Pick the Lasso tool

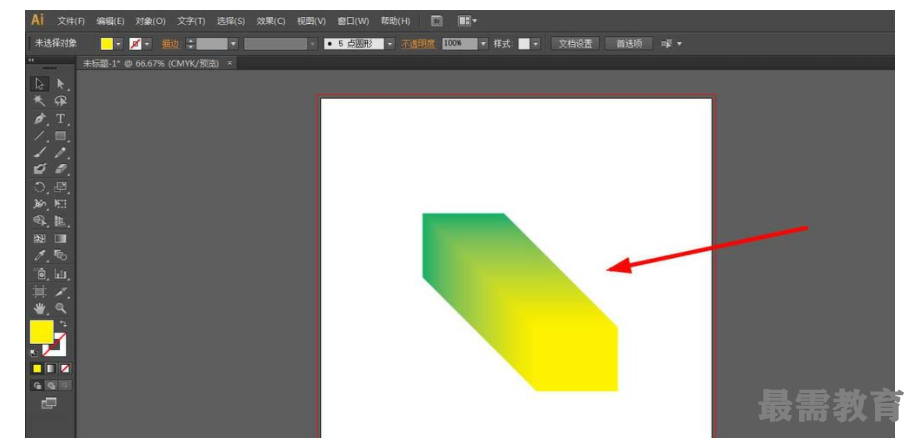[61, 101]
